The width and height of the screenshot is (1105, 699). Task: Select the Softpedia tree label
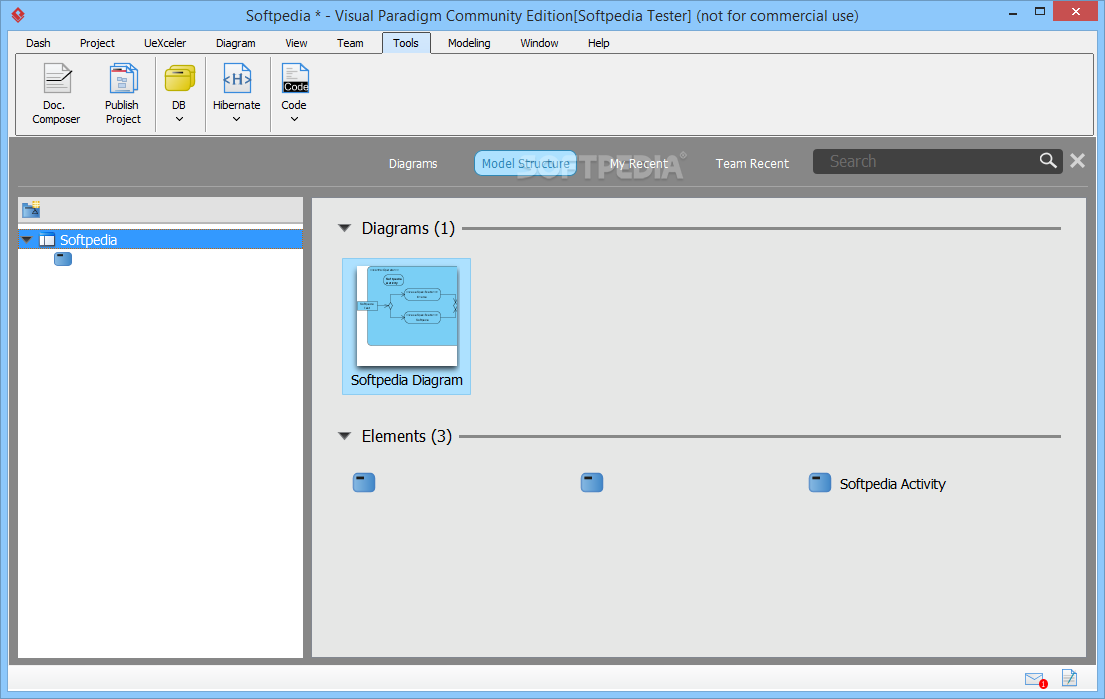click(x=88, y=240)
